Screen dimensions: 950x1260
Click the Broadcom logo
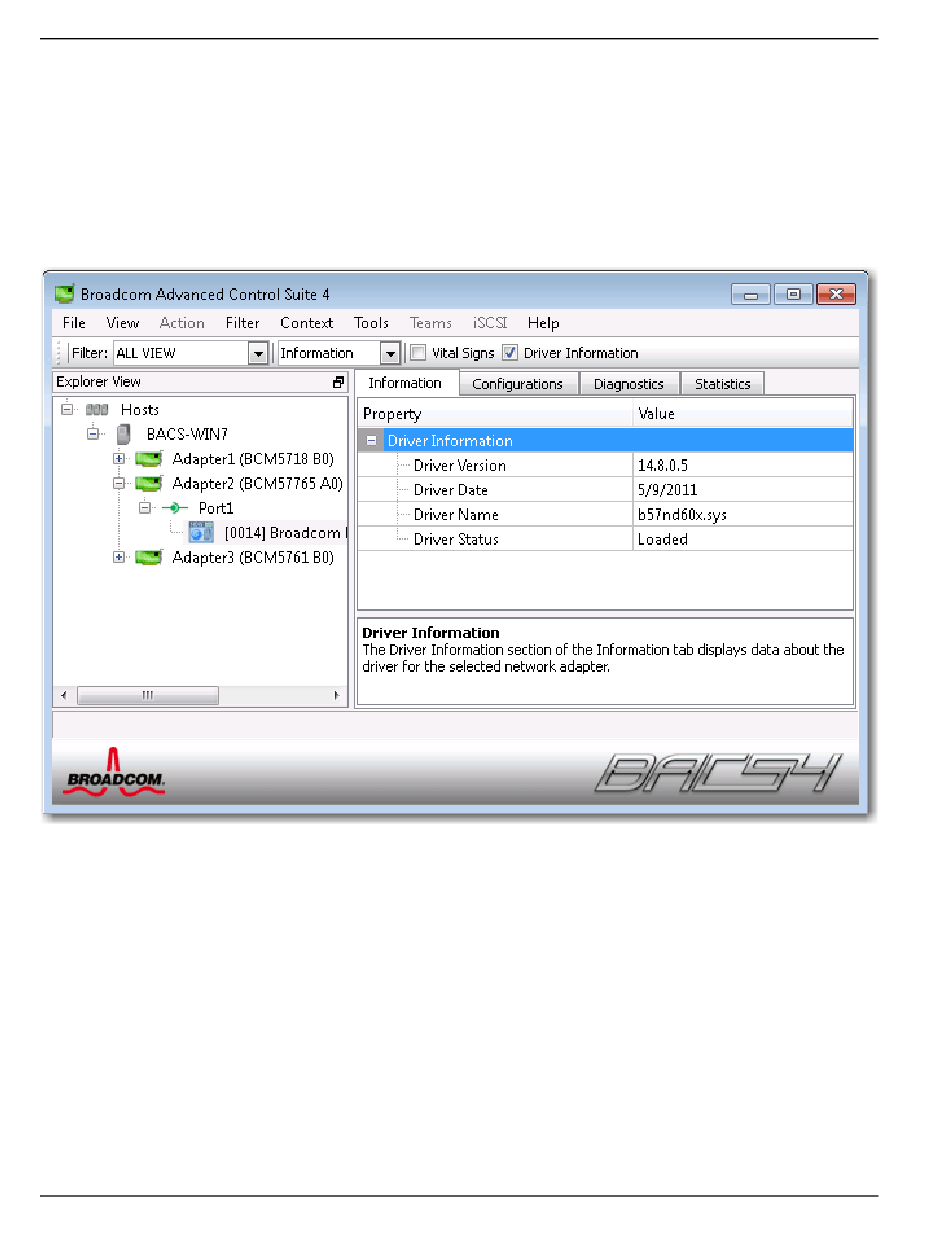click(x=114, y=772)
